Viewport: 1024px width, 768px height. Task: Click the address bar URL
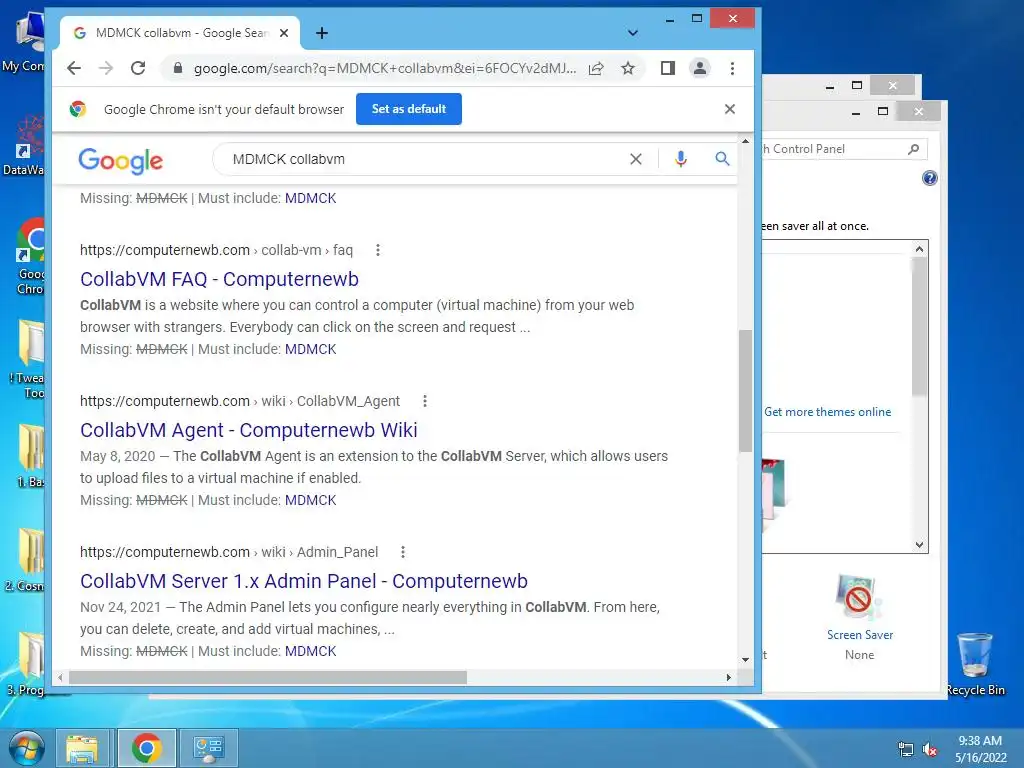click(x=385, y=68)
